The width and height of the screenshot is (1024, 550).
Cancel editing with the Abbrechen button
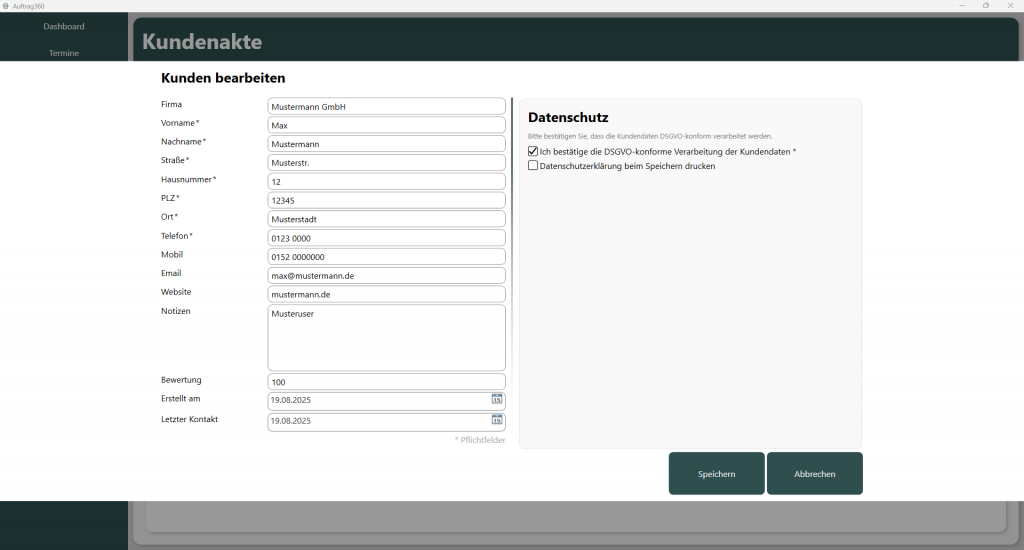point(814,474)
